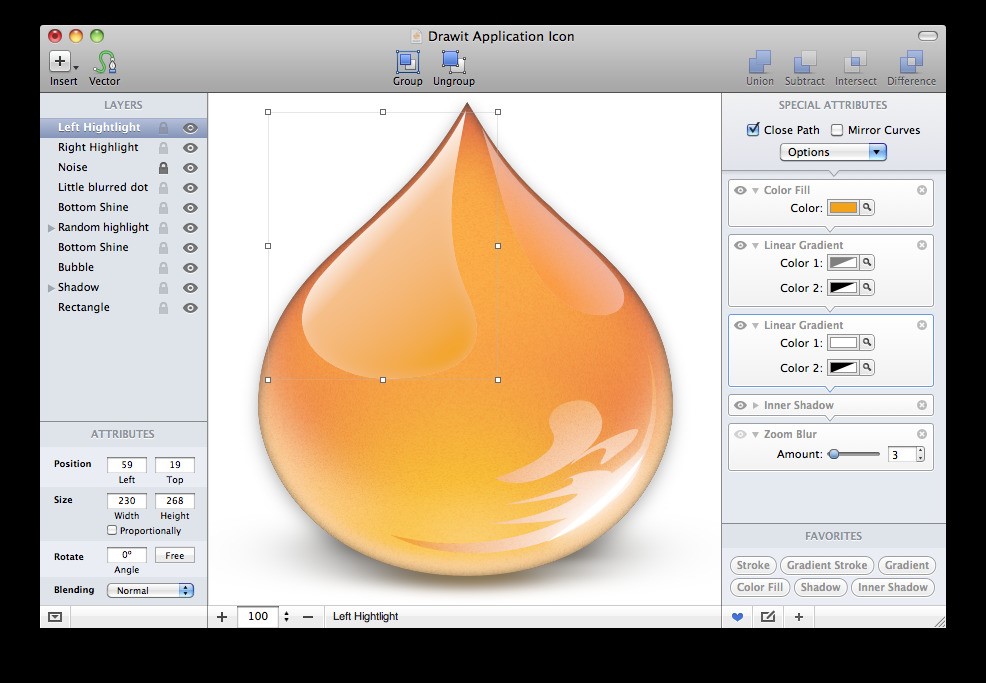Viewport: 986px width, 683px height.
Task: Open the Options dropdown menu
Action: (x=832, y=152)
